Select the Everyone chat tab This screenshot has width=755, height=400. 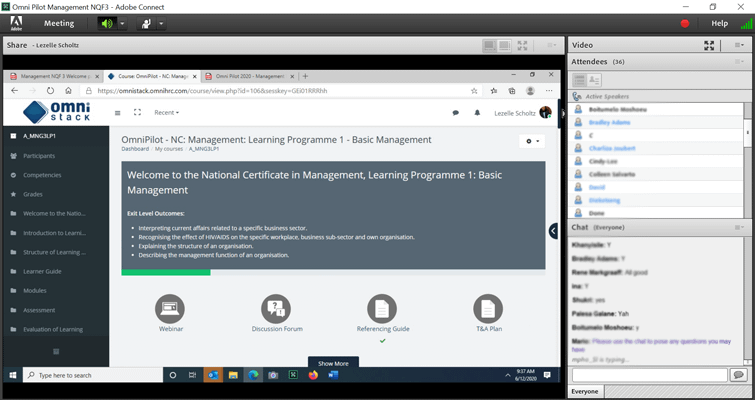[585, 392]
